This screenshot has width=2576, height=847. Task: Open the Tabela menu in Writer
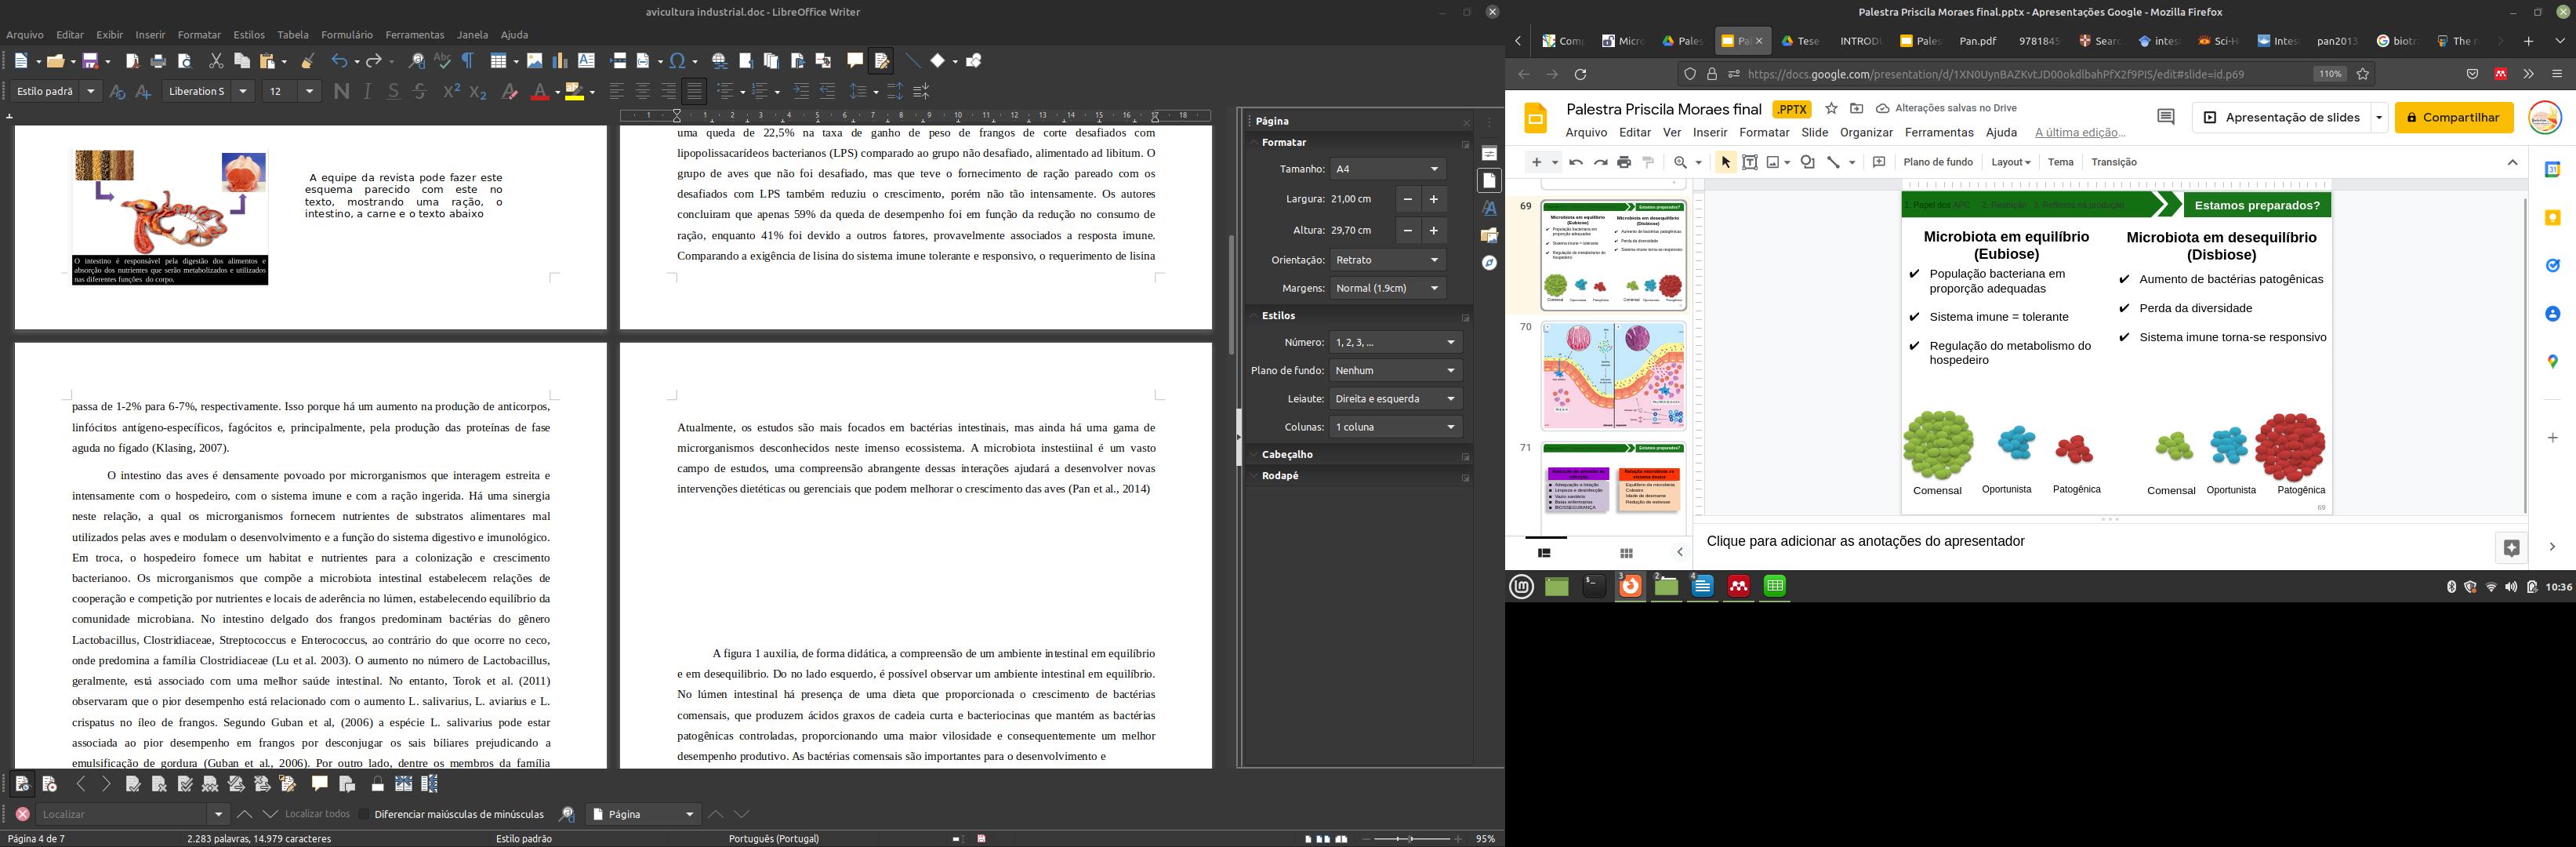pyautogui.click(x=293, y=35)
